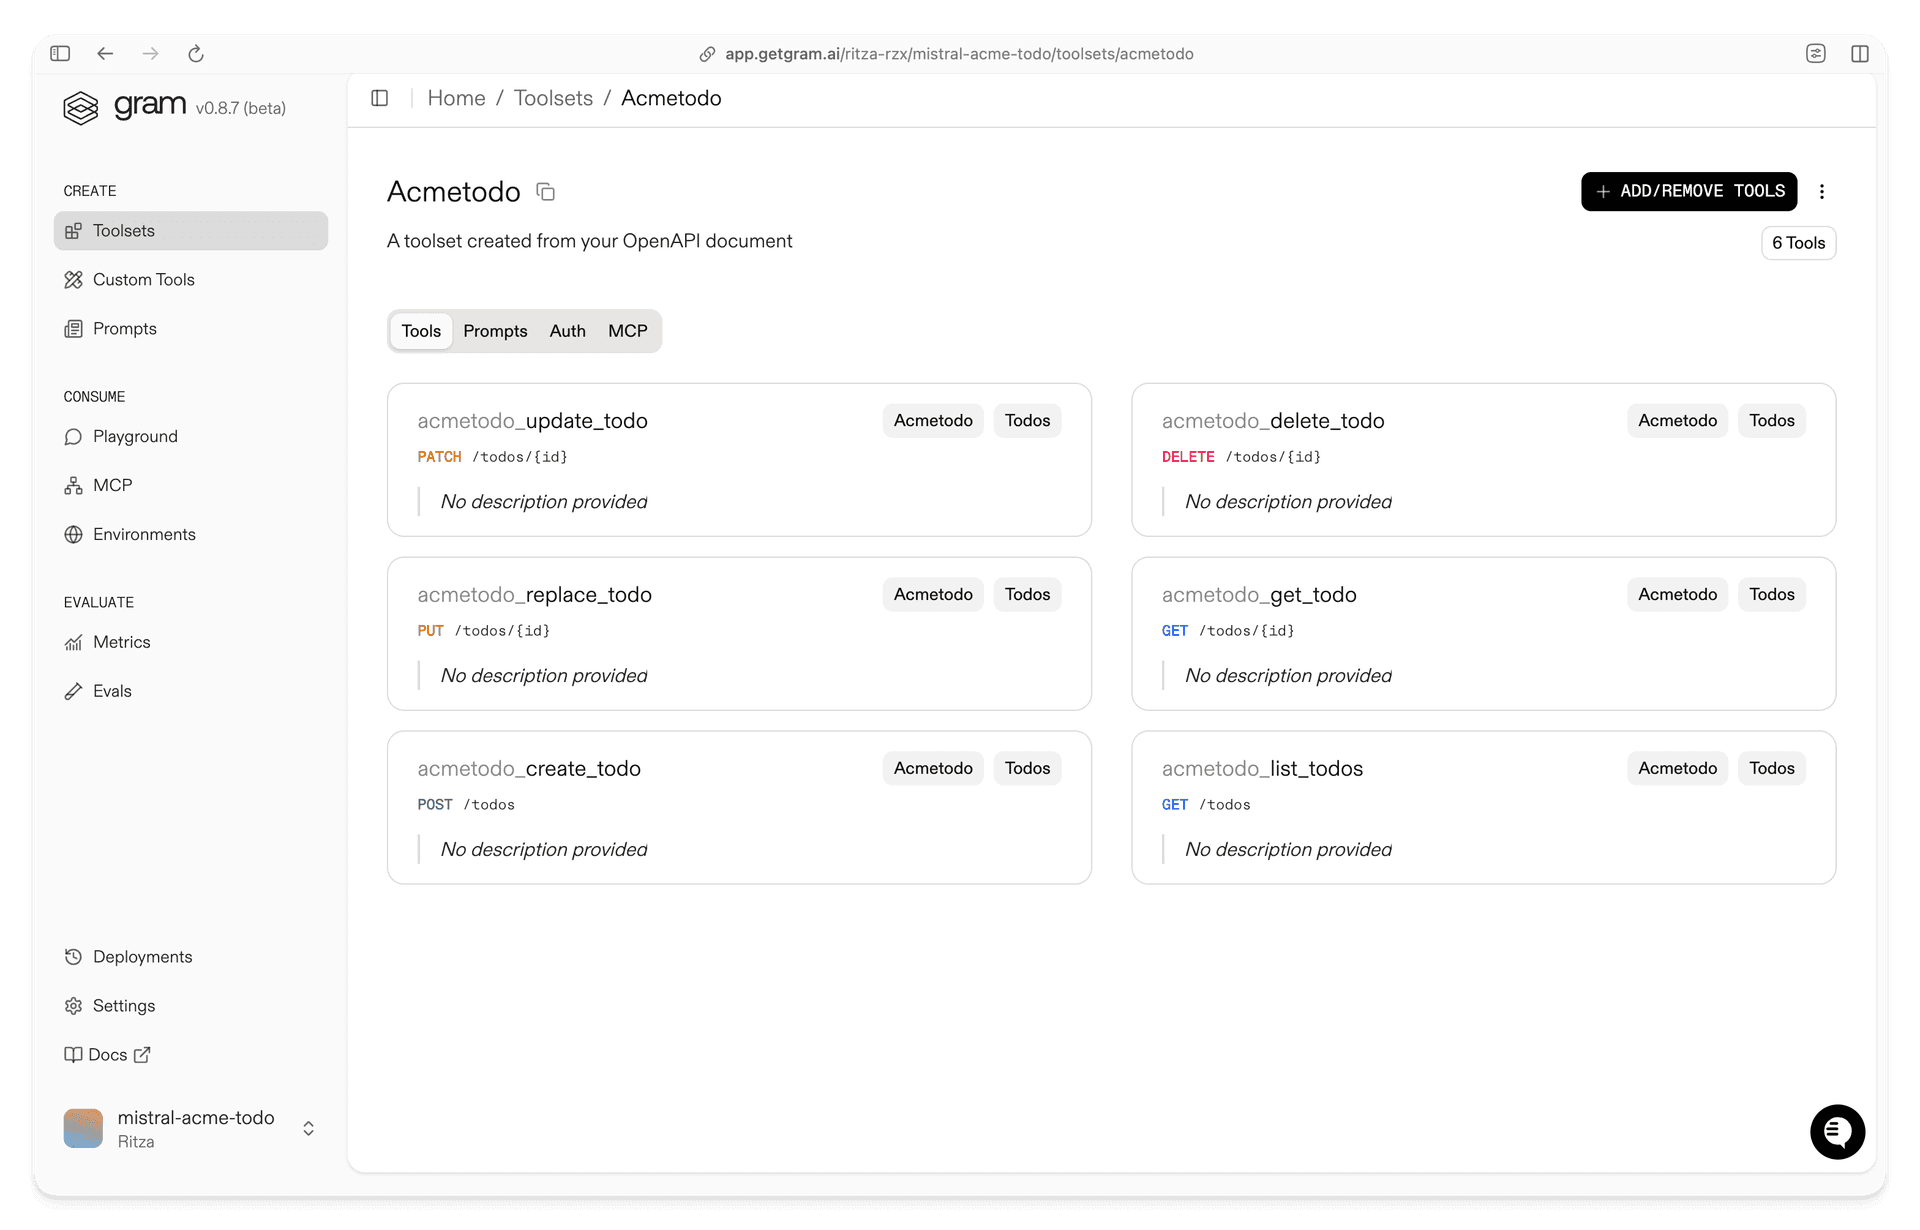
Task: Open the Prompts section under Create
Action: pos(124,328)
